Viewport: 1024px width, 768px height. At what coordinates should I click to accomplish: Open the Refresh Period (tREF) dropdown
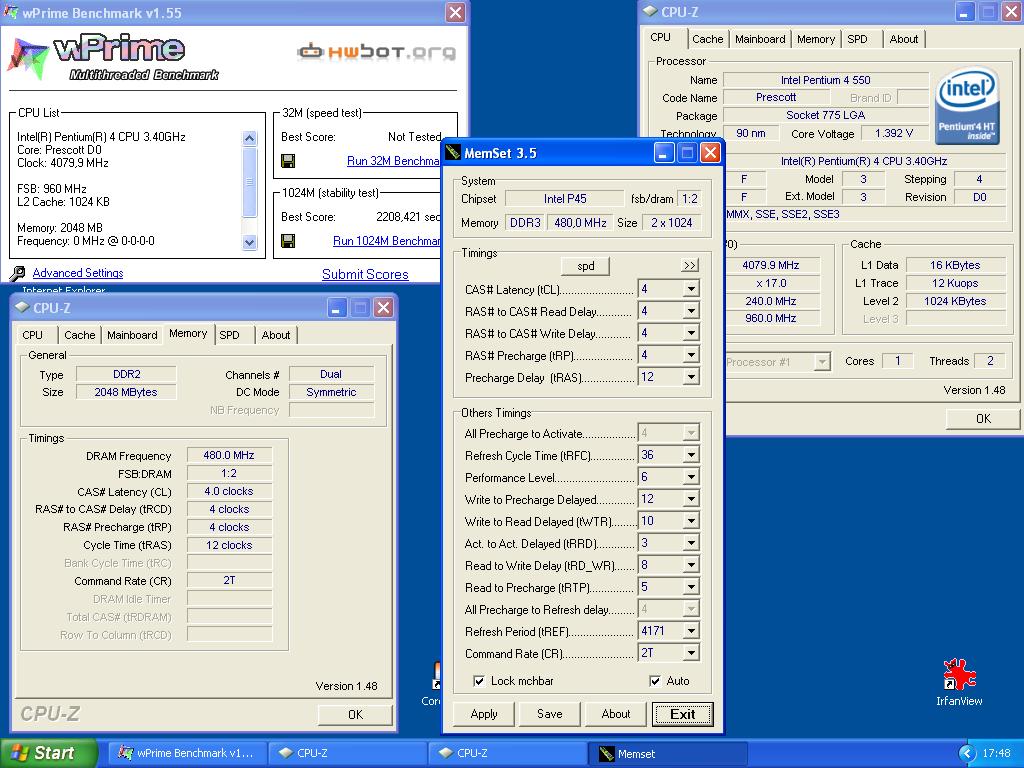click(691, 631)
